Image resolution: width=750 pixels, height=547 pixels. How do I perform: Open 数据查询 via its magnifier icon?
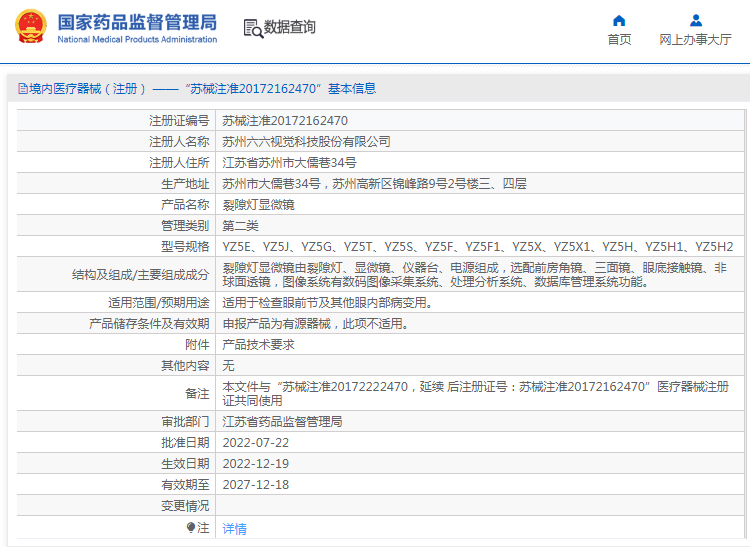(252, 28)
